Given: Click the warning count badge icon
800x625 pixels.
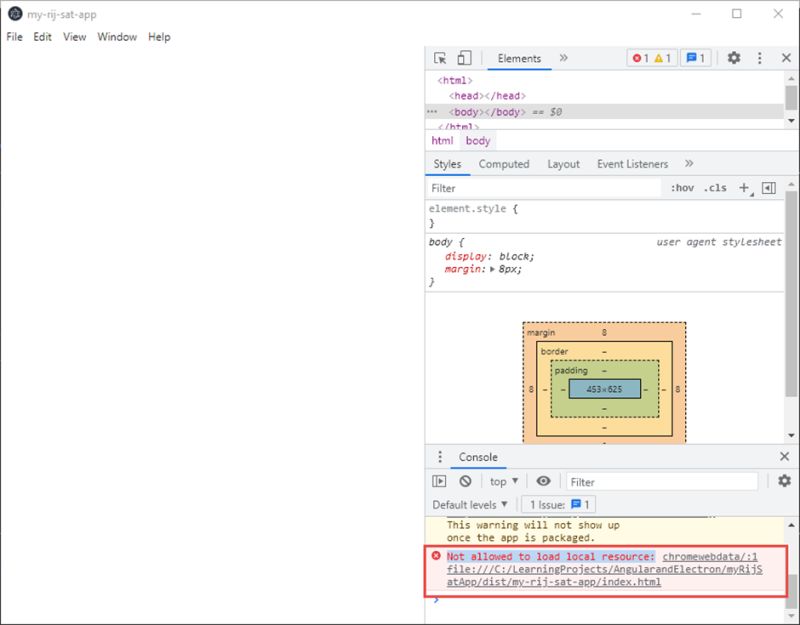Looking at the screenshot, I should [661, 59].
